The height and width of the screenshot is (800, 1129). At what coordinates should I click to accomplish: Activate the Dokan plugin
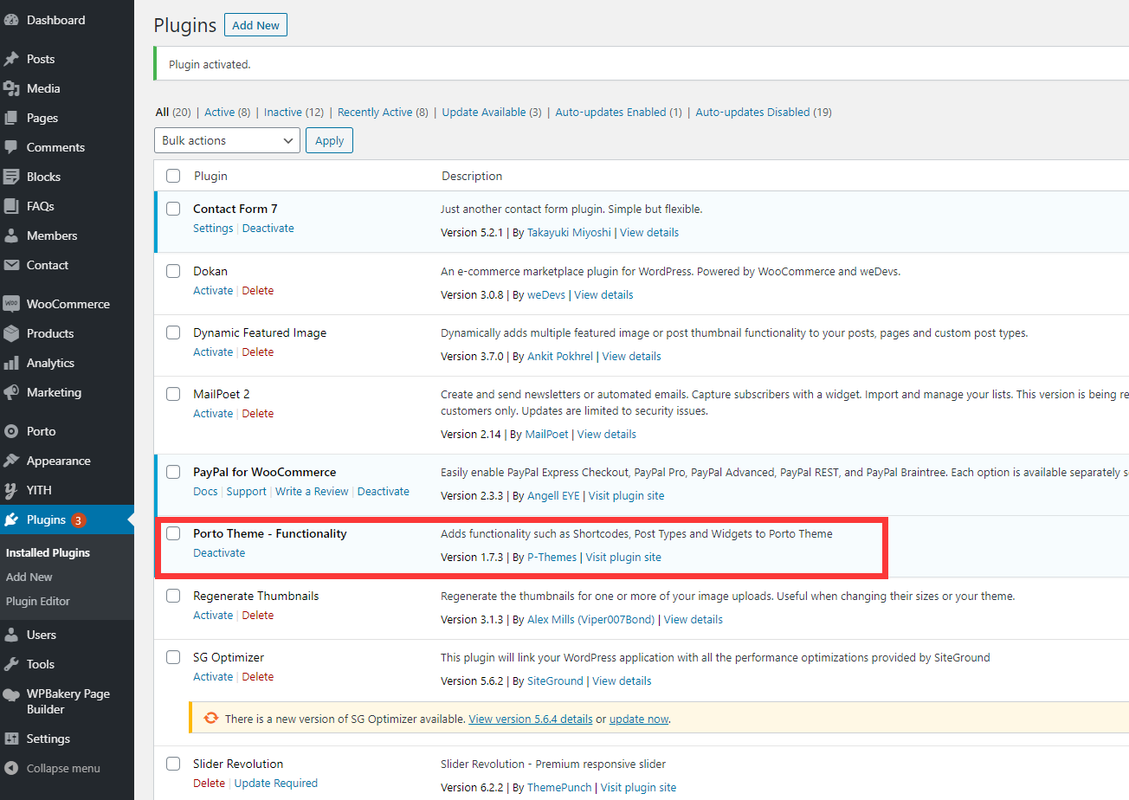(213, 291)
